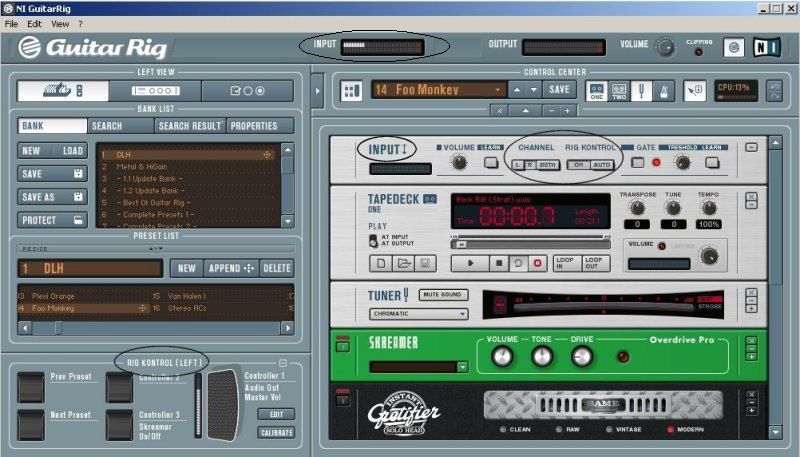The width and height of the screenshot is (800, 457).
Task: Open the Foo Monkey preset dropdown
Action: (x=497, y=90)
